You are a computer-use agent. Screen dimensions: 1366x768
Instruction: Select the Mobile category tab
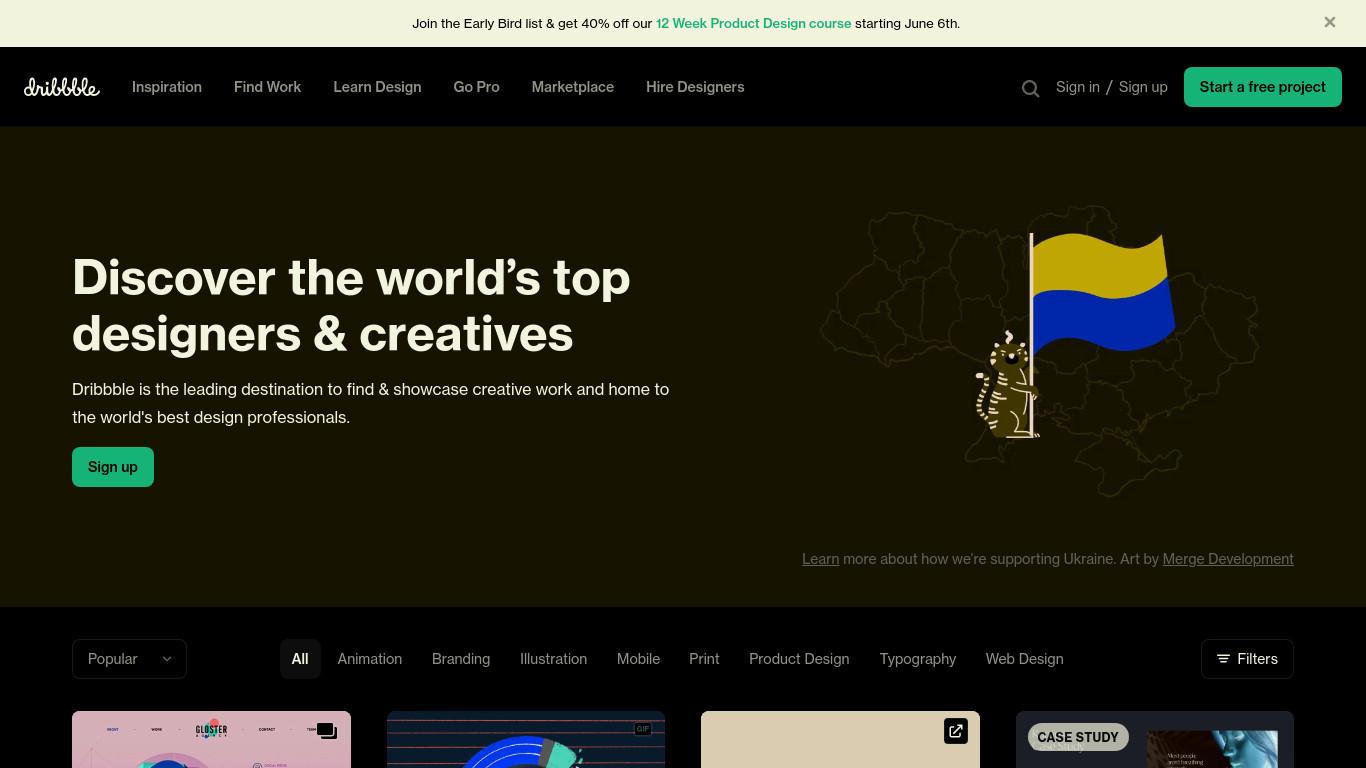click(638, 659)
